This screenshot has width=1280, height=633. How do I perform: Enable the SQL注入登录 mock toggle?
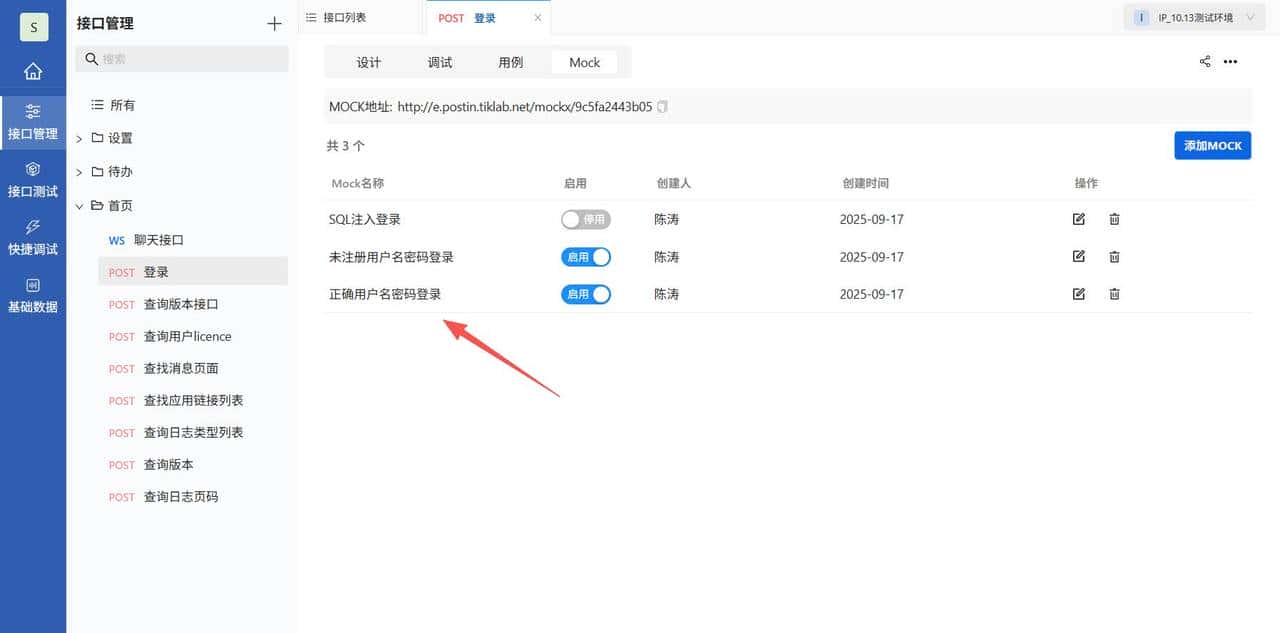click(x=585, y=219)
